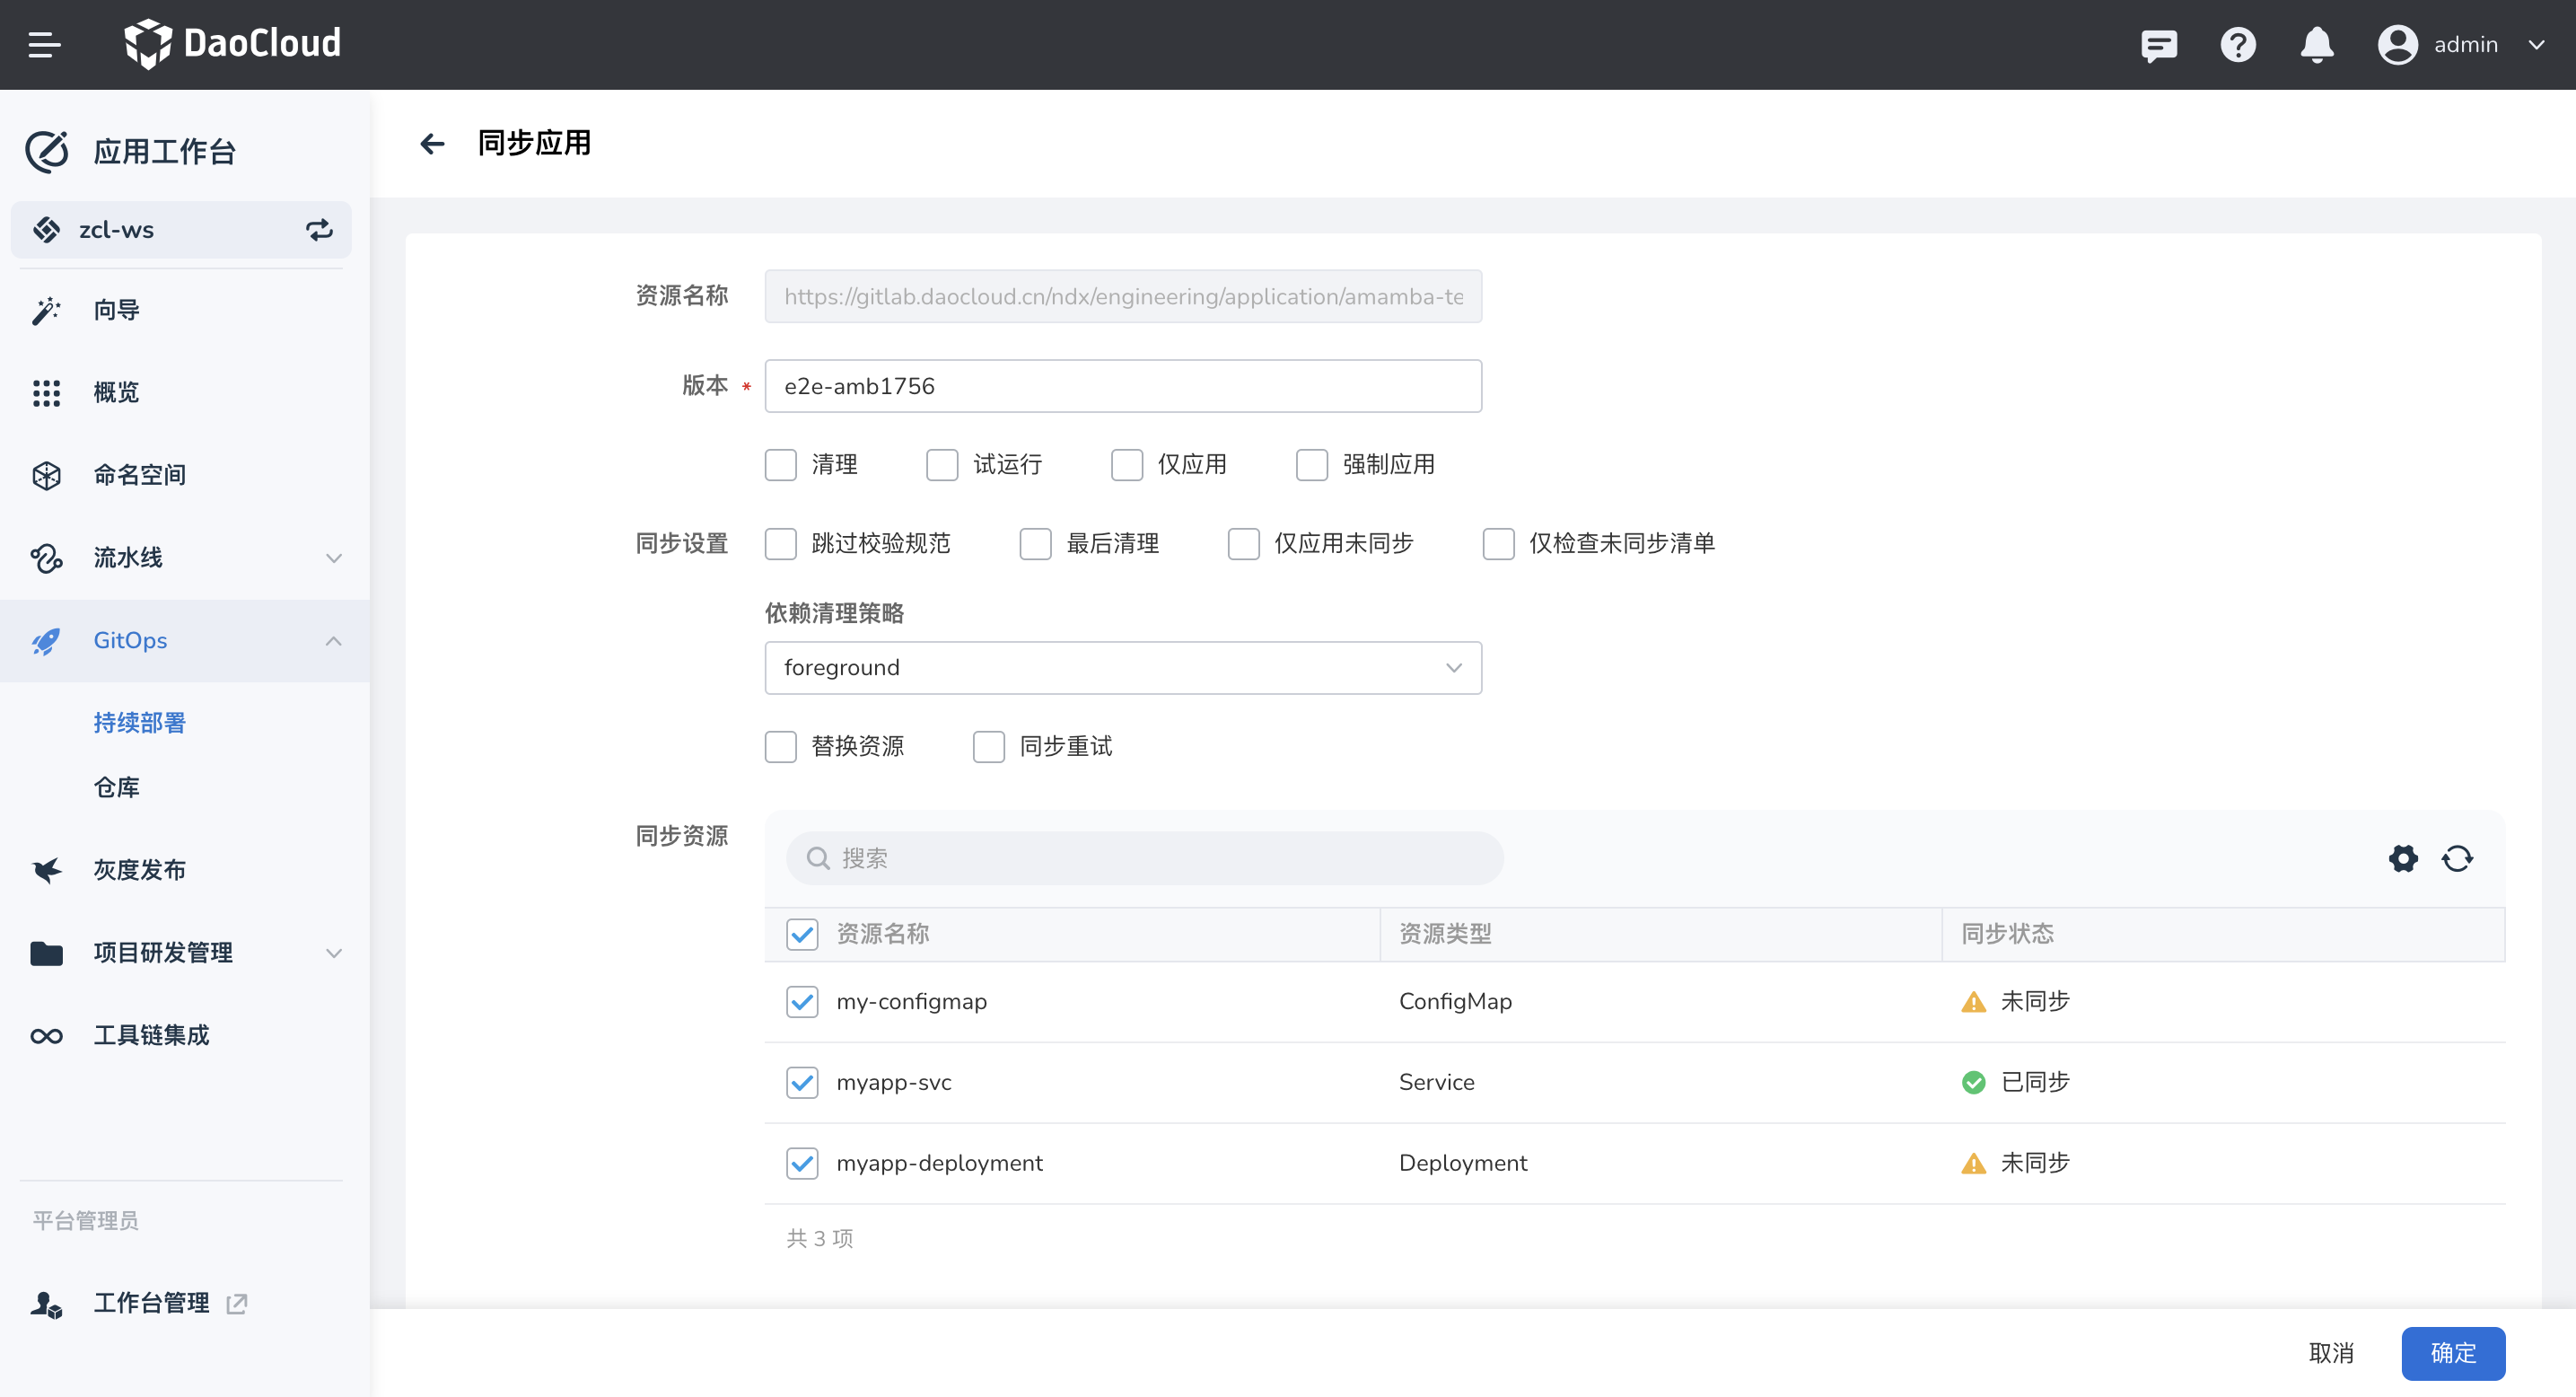Screen dimensions: 2576x1397
Task: Open 灰度发布 in the sidebar
Action: (x=140, y=870)
